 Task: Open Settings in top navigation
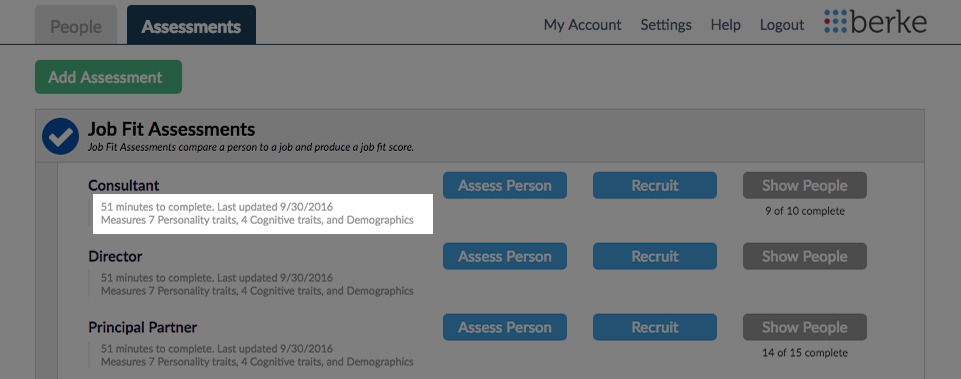[666, 25]
